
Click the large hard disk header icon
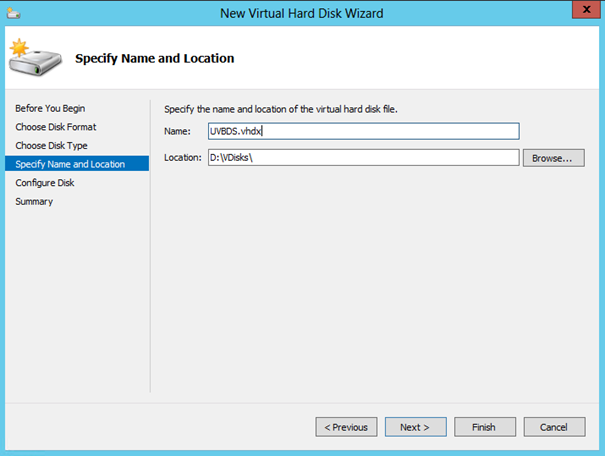[x=35, y=57]
